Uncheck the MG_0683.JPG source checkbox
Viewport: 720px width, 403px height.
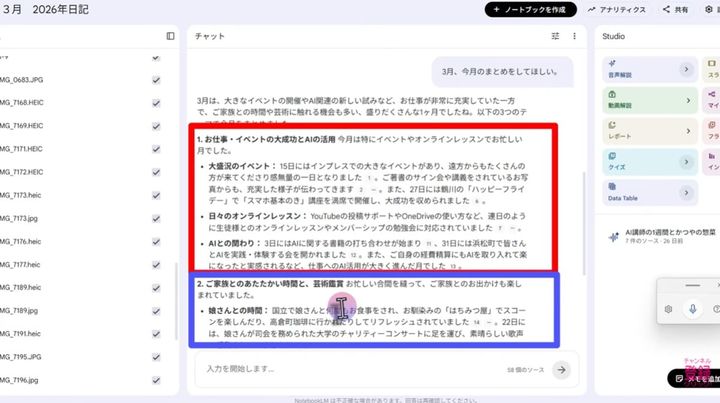pos(156,80)
